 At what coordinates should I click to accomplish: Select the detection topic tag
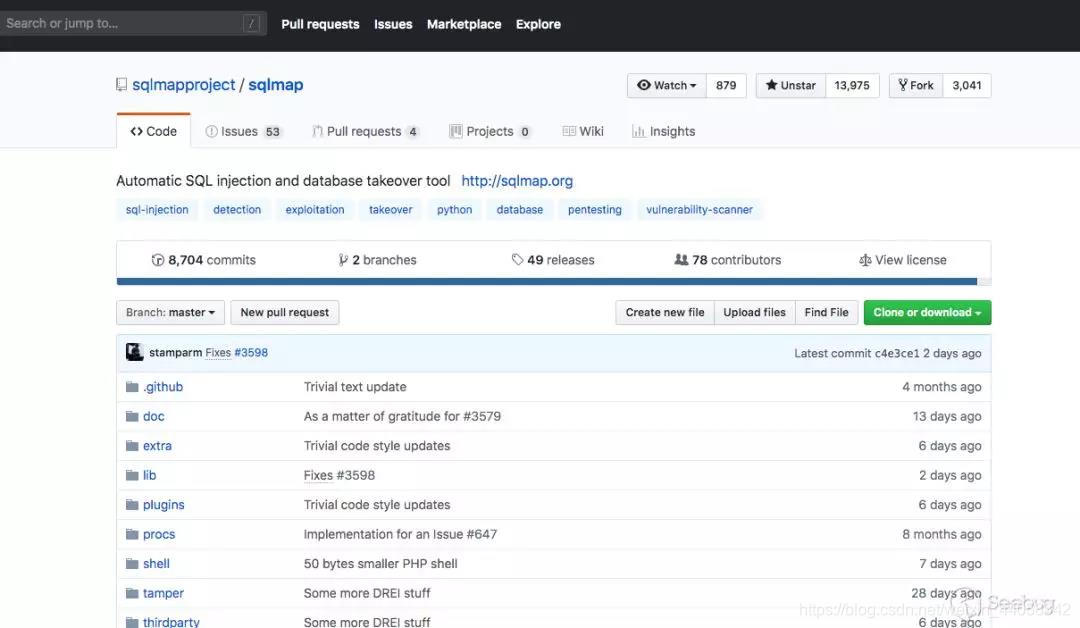237,210
